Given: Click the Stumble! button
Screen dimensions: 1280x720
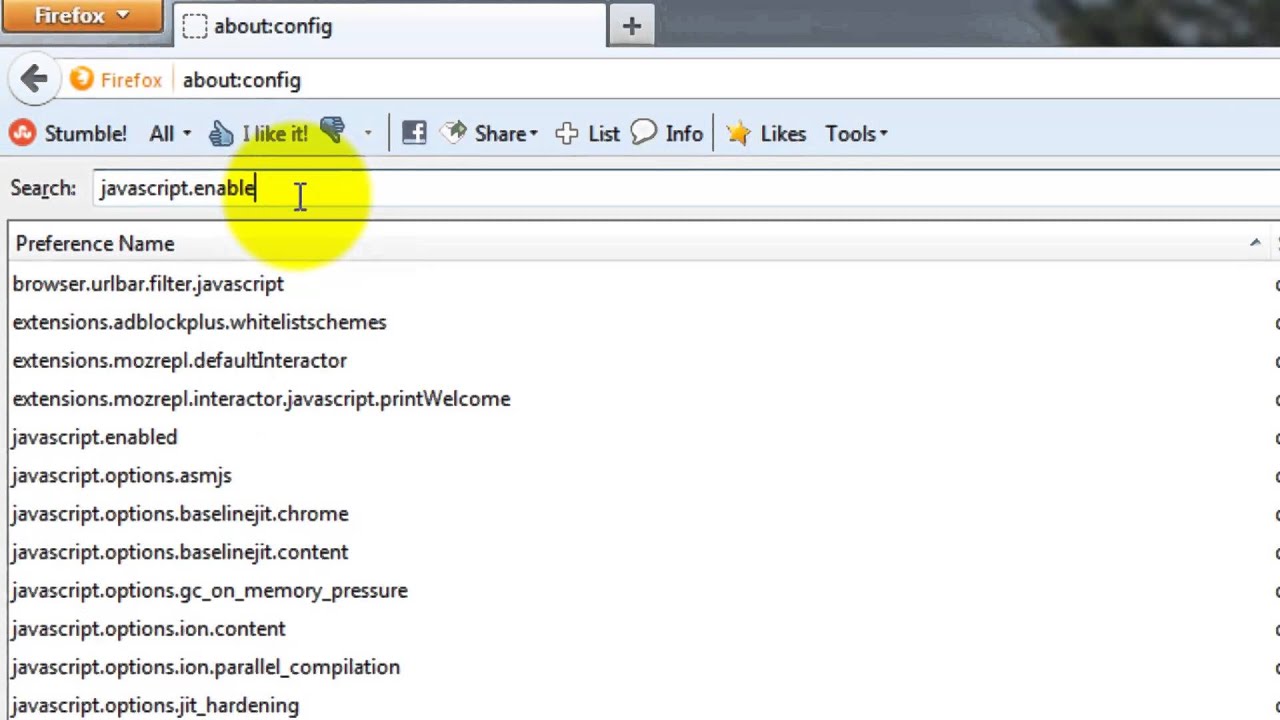Looking at the screenshot, I should click(x=69, y=133).
